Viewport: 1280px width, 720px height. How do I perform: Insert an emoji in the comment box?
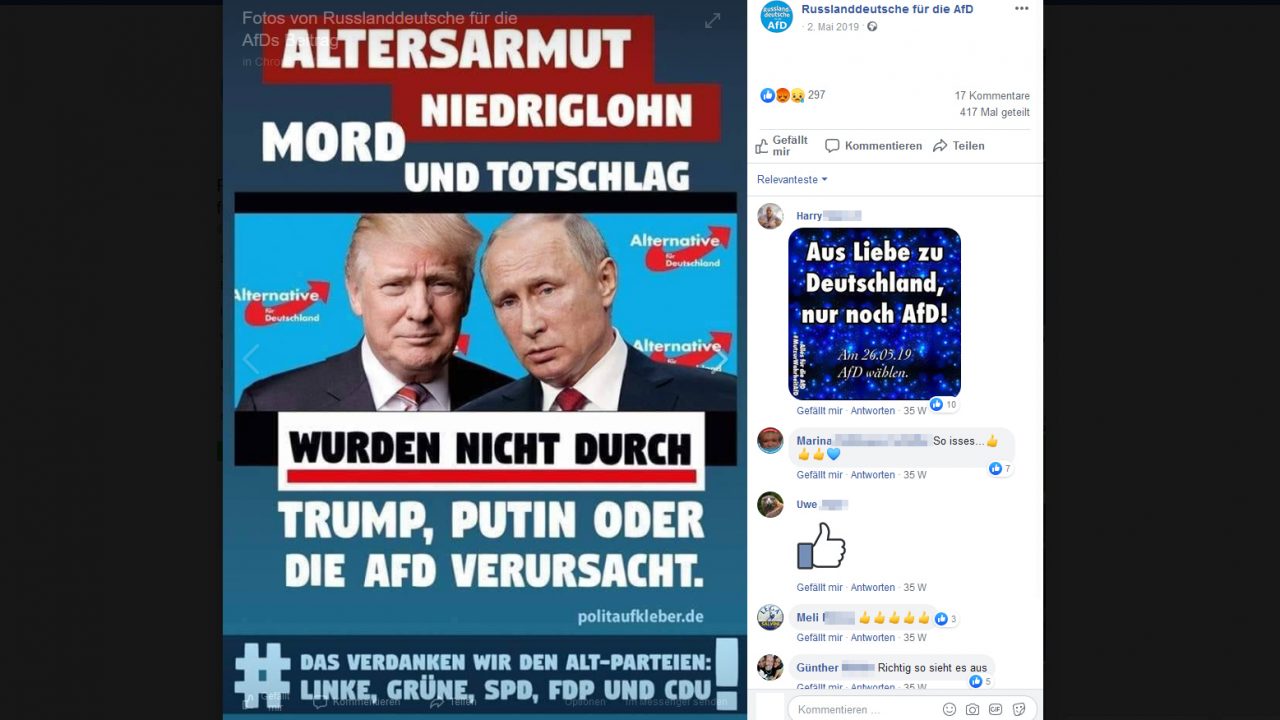[x=949, y=709]
